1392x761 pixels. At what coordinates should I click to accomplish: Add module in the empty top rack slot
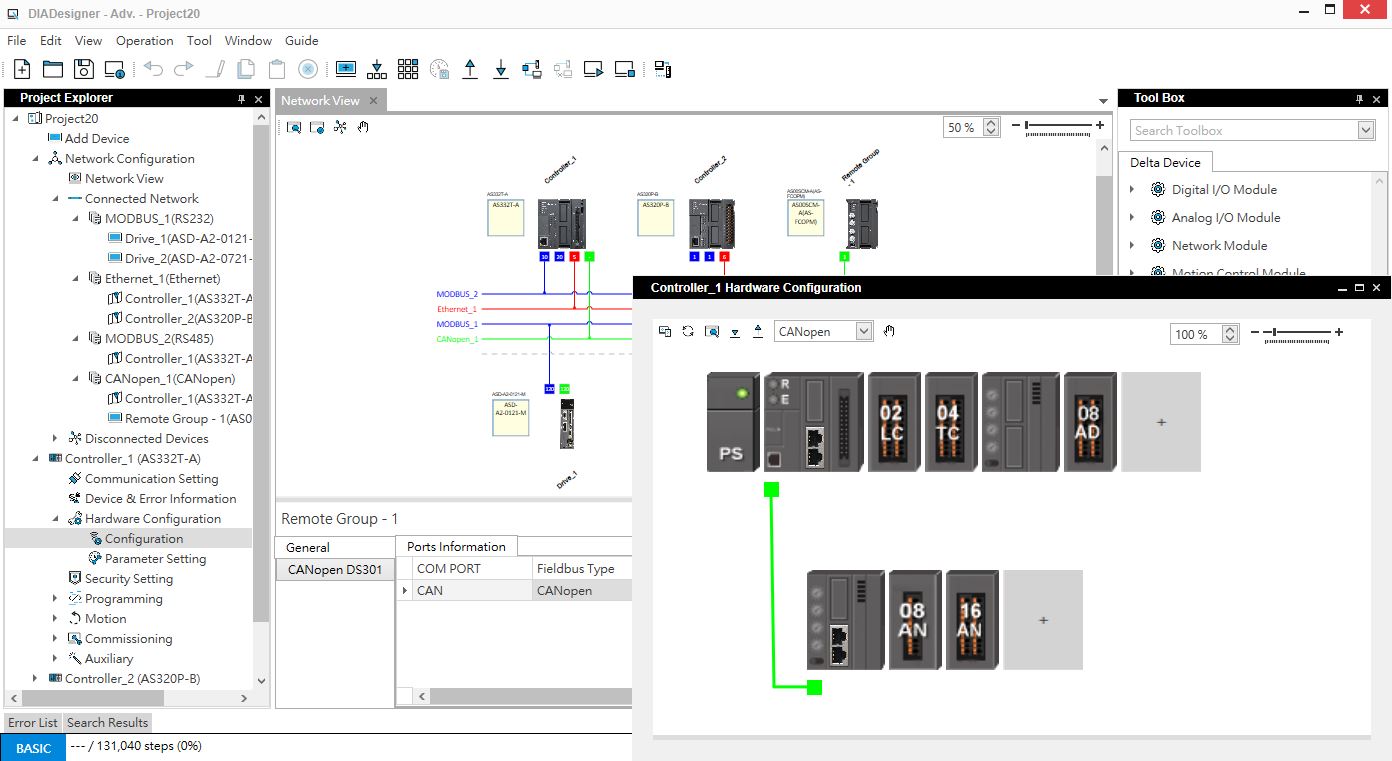1160,422
